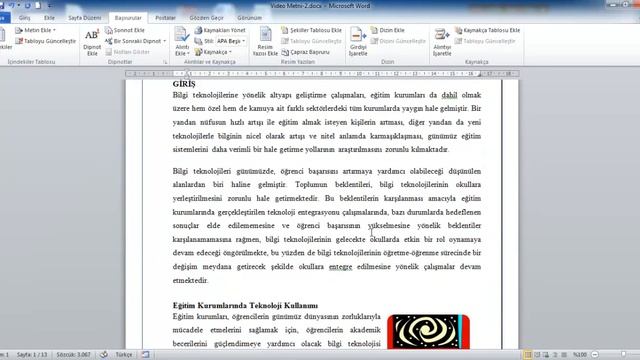Image resolution: width=640 pixels, height=360 pixels.
Task: Switch to Draft view
Action: click(x=564, y=355)
